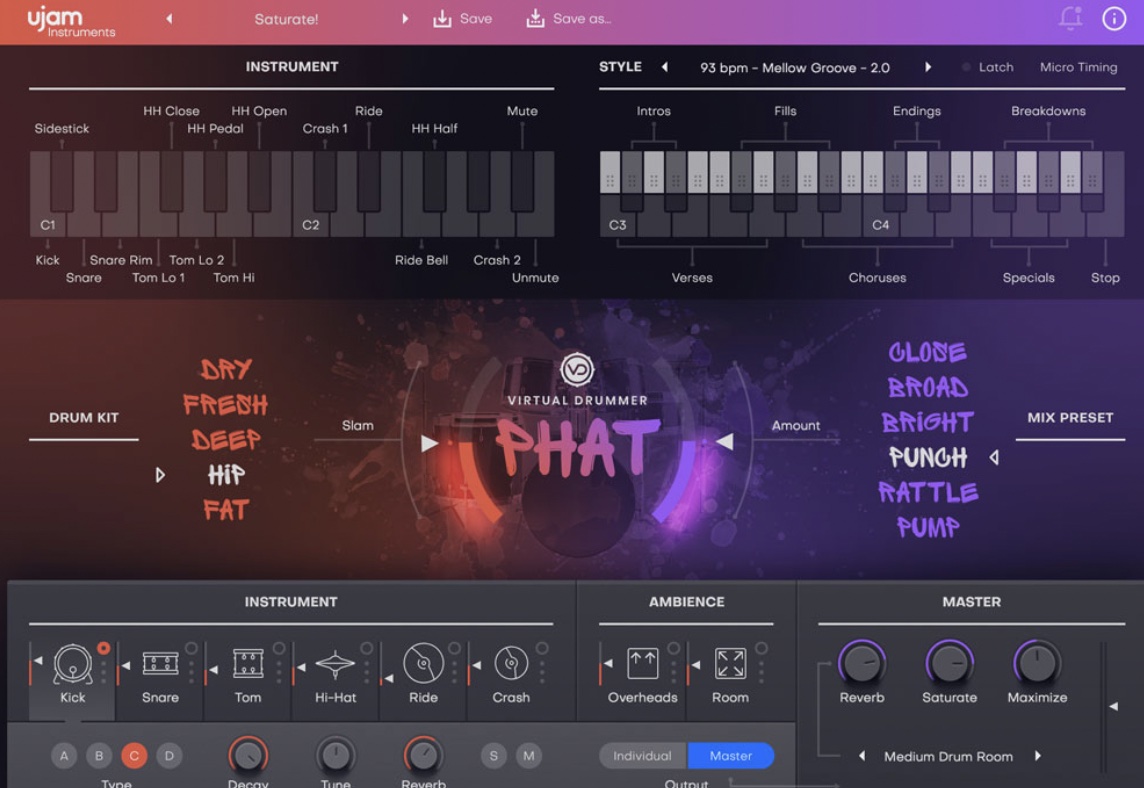Image resolution: width=1144 pixels, height=788 pixels.
Task: Select the Snare drum icon
Action: tap(161, 664)
